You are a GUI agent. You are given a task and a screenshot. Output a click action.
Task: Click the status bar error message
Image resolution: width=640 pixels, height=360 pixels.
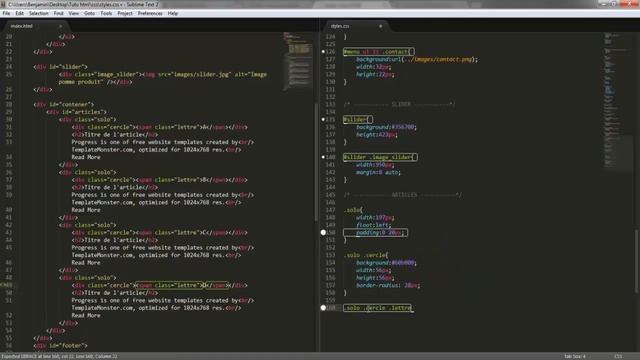click(x=60, y=356)
